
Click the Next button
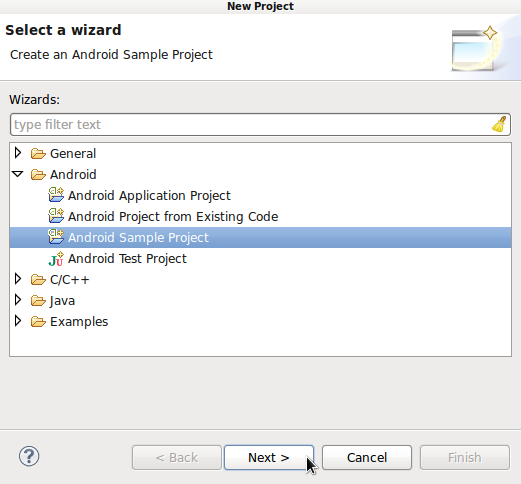[269, 457]
